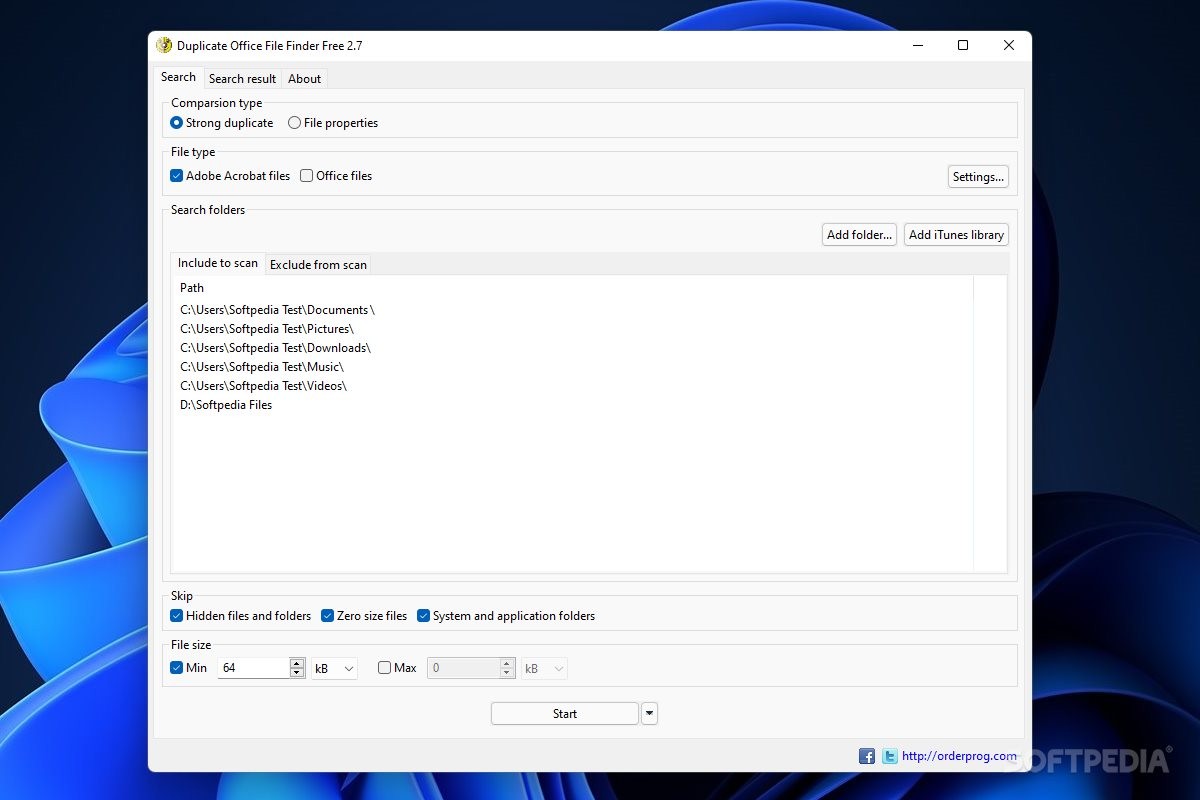Toggle Hidden files and folders skip
This screenshot has width=1200, height=800.
click(x=241, y=616)
